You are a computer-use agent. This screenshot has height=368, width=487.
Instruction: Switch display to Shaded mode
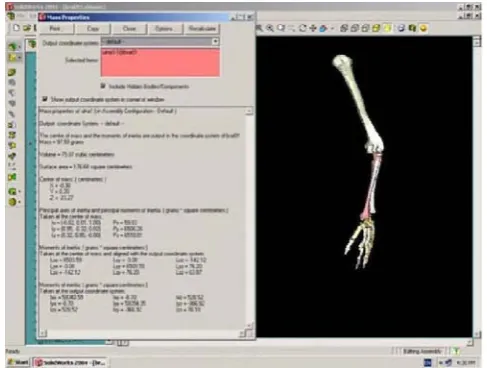(387, 28)
